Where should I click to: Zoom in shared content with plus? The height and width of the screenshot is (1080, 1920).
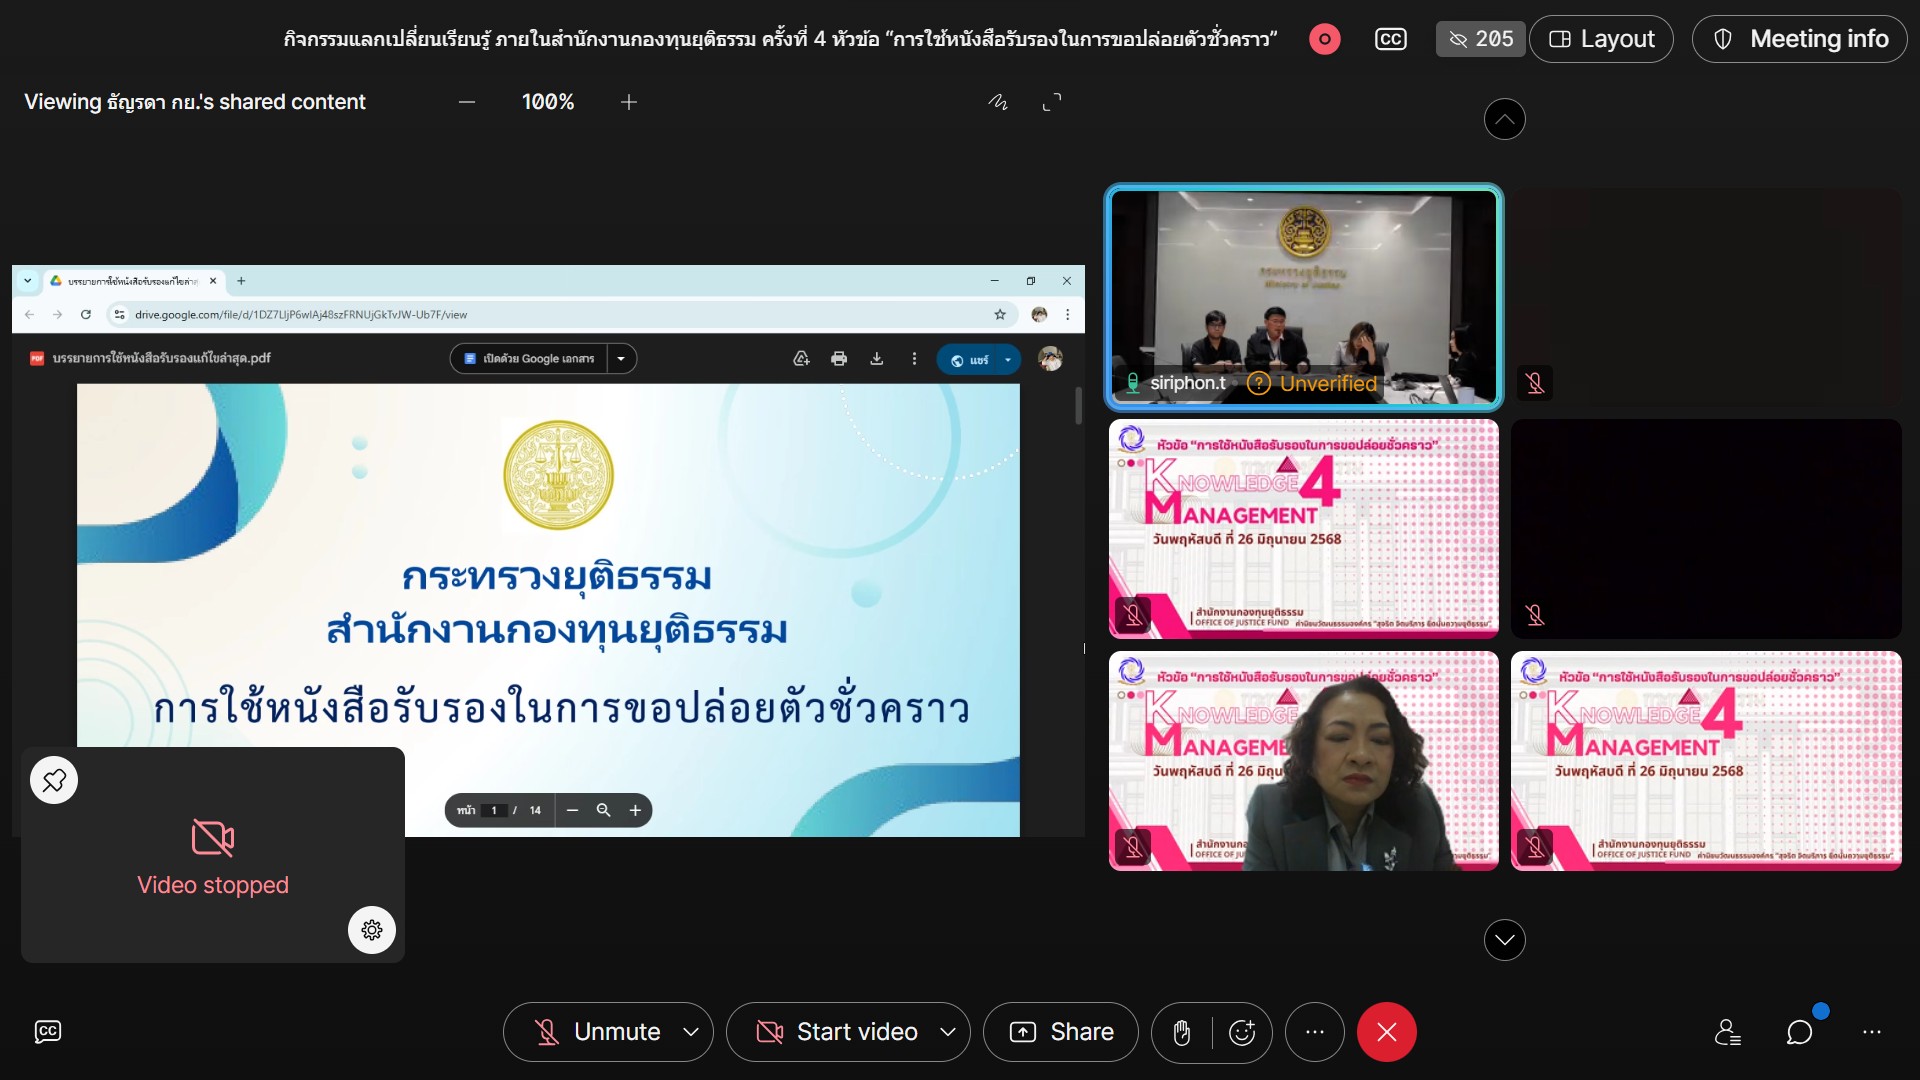(629, 102)
